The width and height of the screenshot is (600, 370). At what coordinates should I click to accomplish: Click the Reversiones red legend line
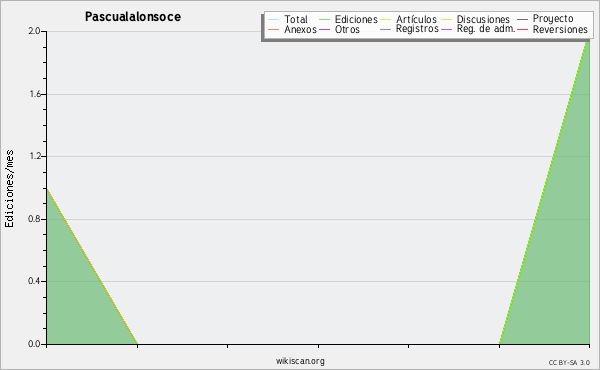[522, 29]
